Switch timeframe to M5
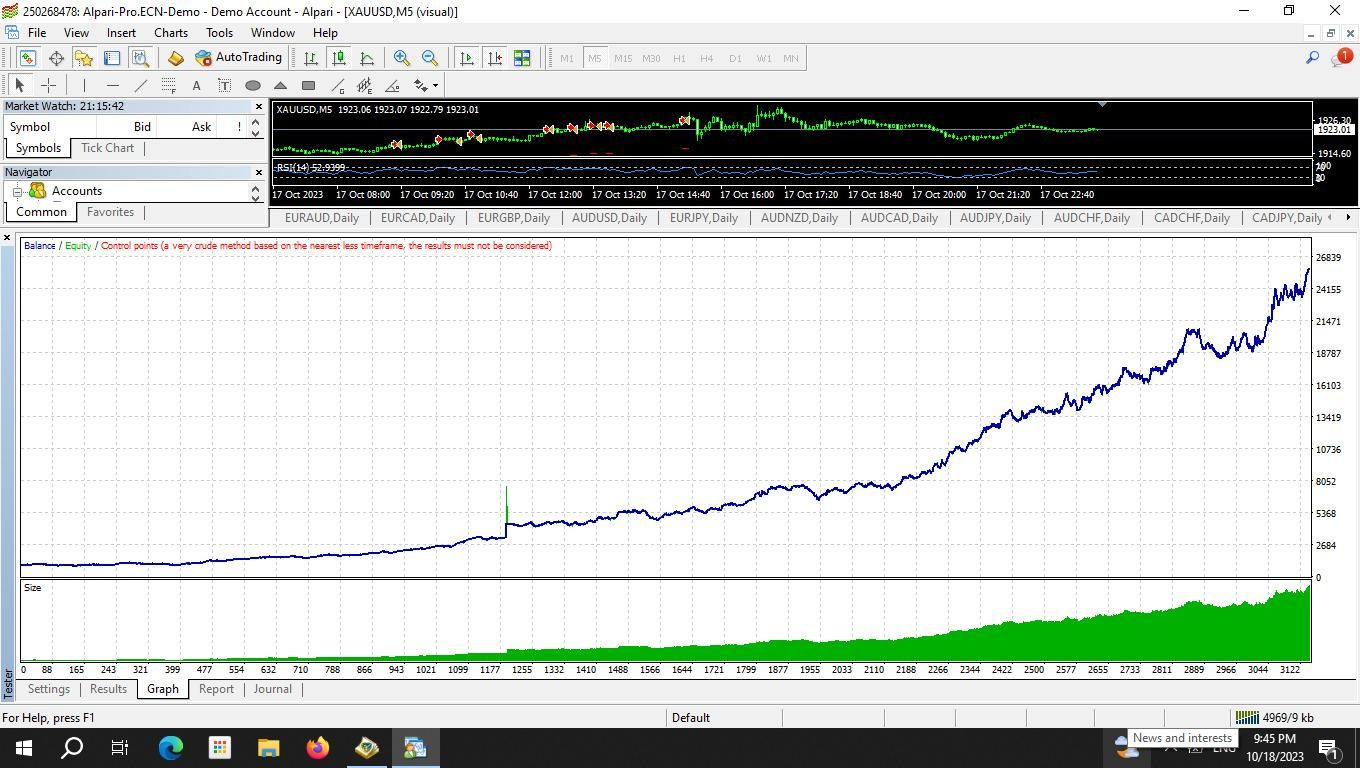Viewport: 1360px width, 768px height. 594,58
